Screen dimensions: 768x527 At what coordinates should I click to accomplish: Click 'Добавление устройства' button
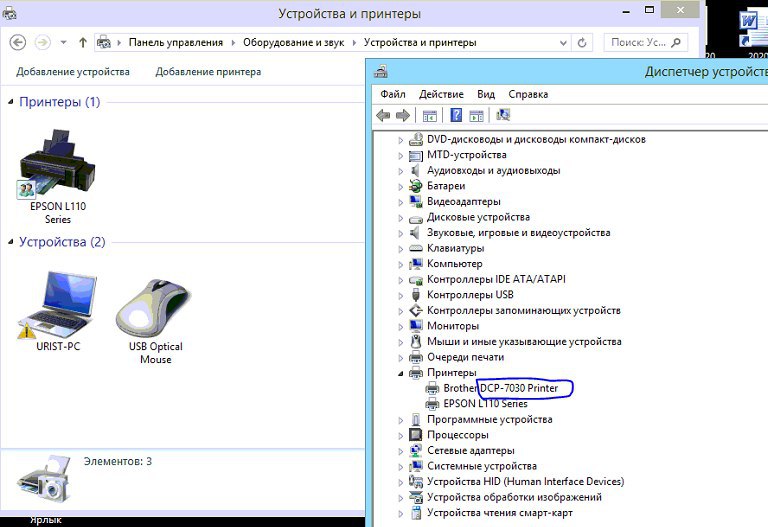73,72
